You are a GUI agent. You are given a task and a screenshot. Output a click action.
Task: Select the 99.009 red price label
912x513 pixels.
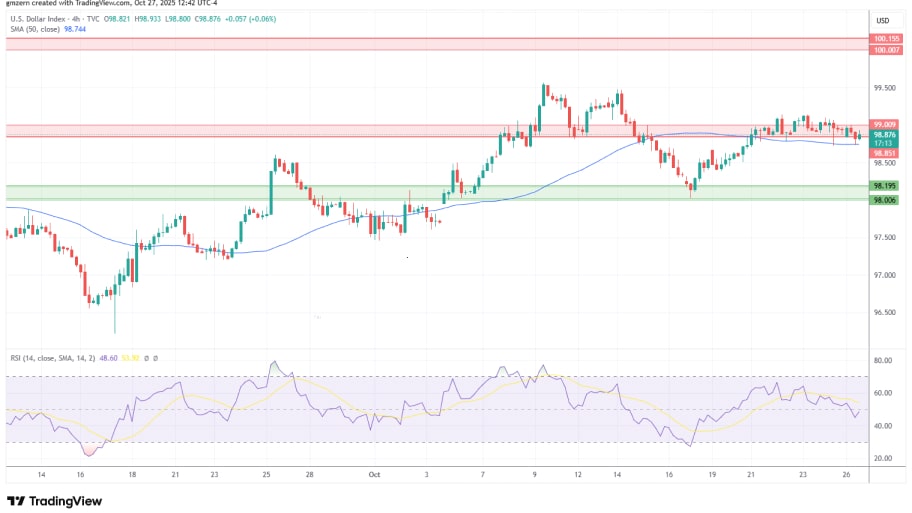[x=884, y=125]
